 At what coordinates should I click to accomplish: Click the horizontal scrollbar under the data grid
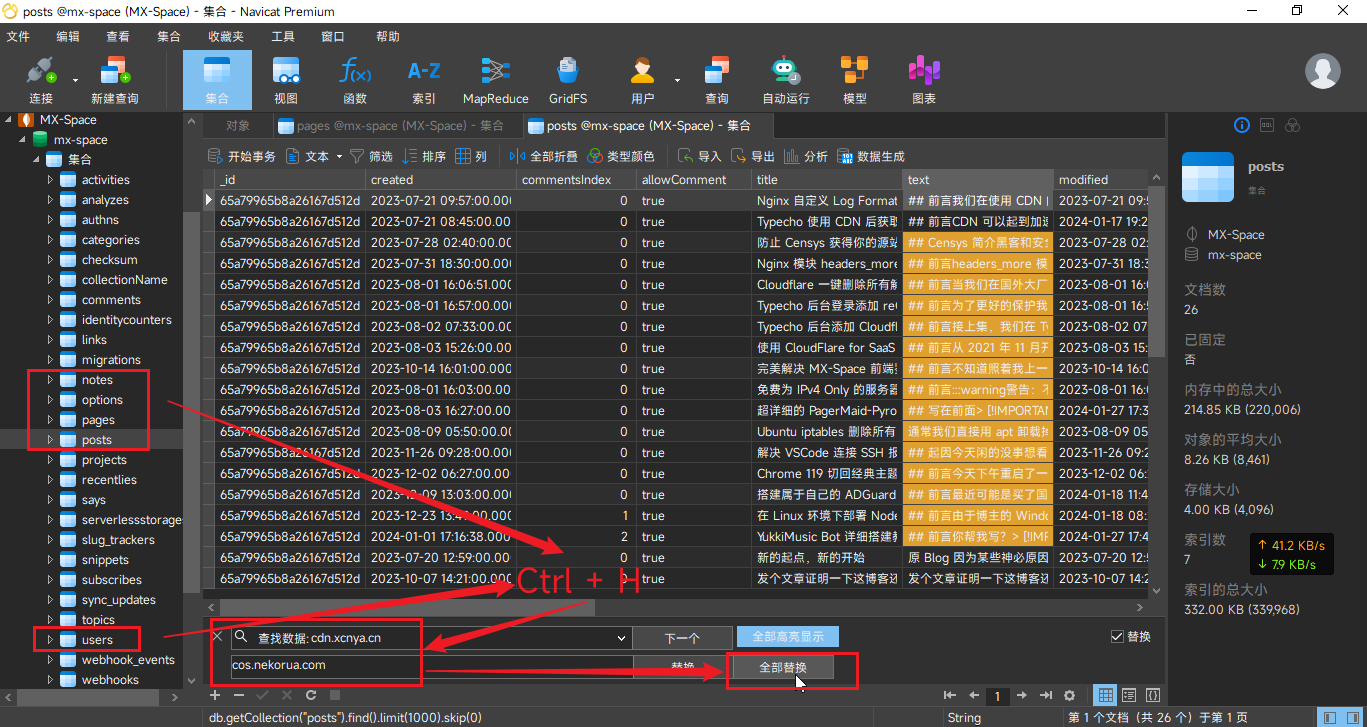(x=407, y=607)
